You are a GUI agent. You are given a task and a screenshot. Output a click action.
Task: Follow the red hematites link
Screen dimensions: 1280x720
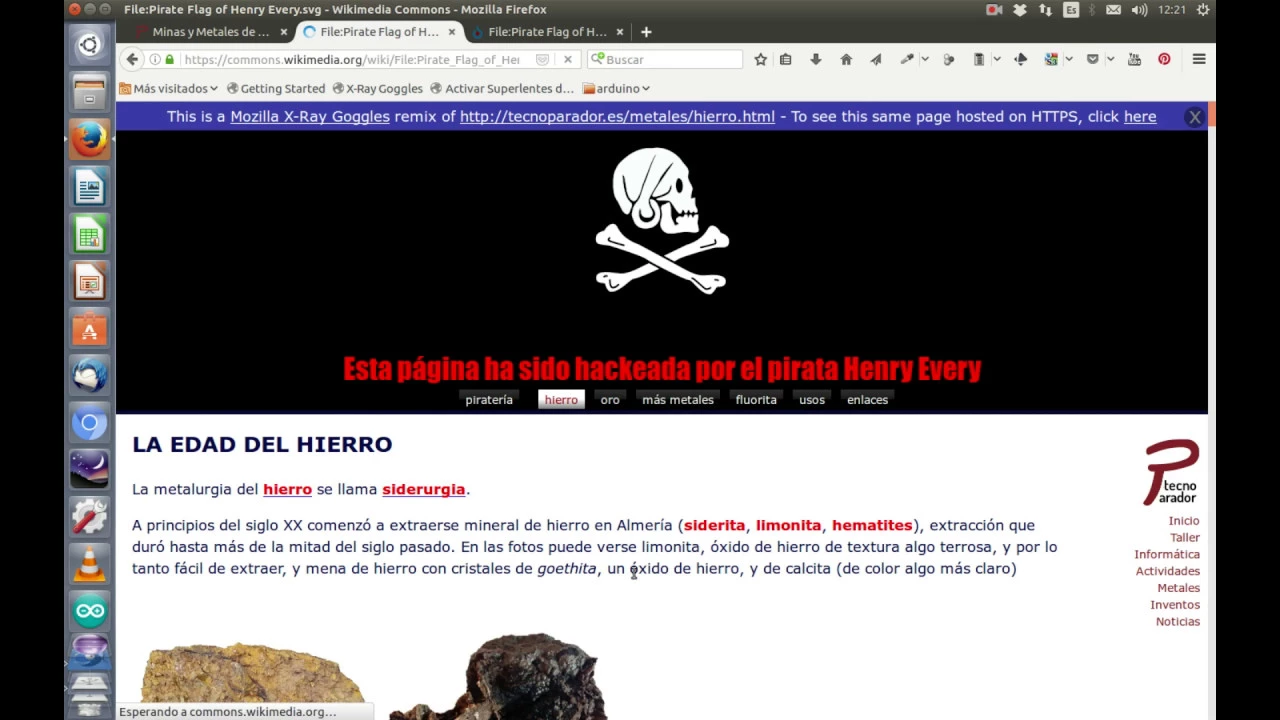(x=872, y=525)
